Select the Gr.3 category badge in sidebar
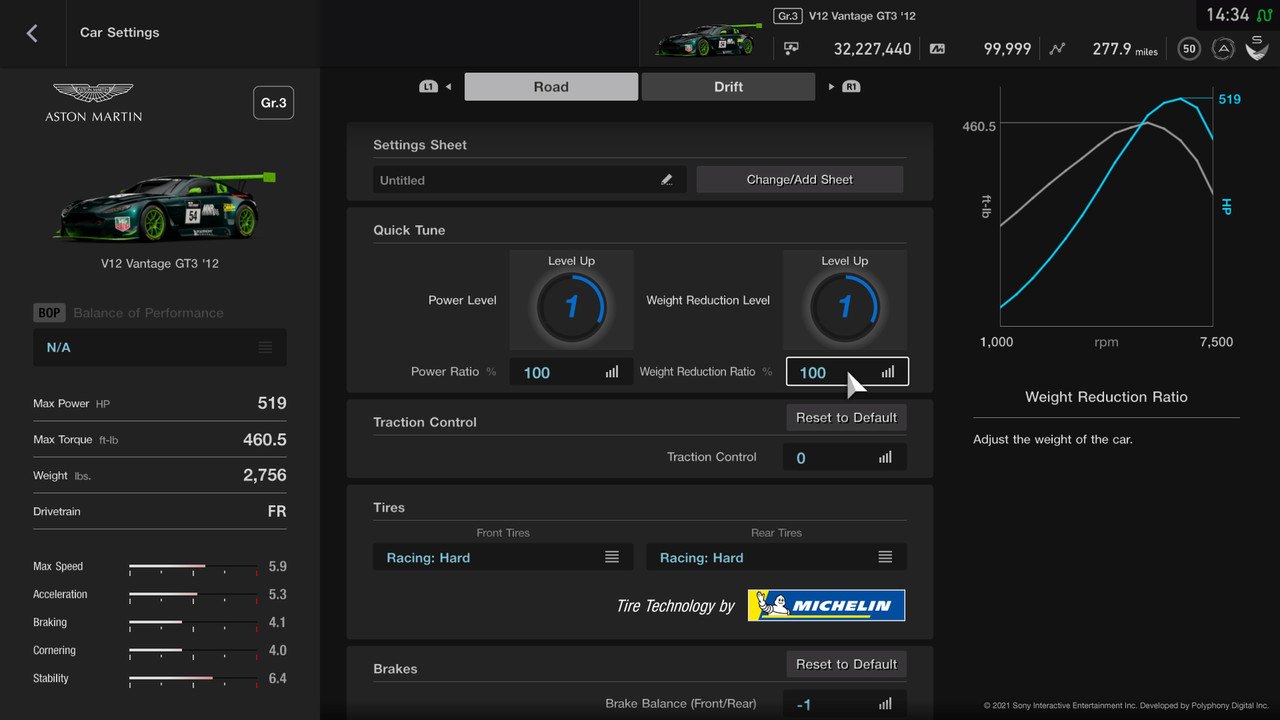The width and height of the screenshot is (1280, 720). tap(273, 103)
